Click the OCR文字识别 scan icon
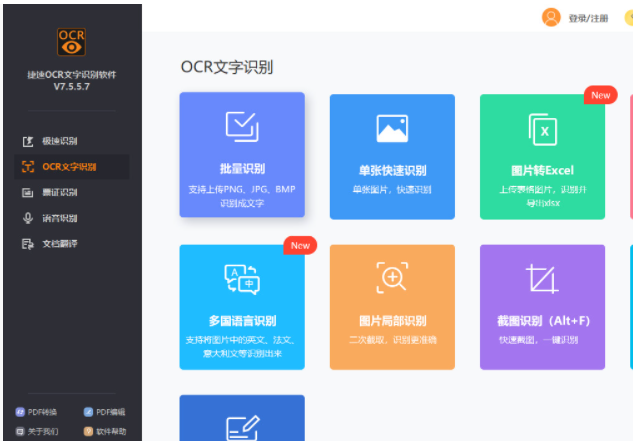 27,166
